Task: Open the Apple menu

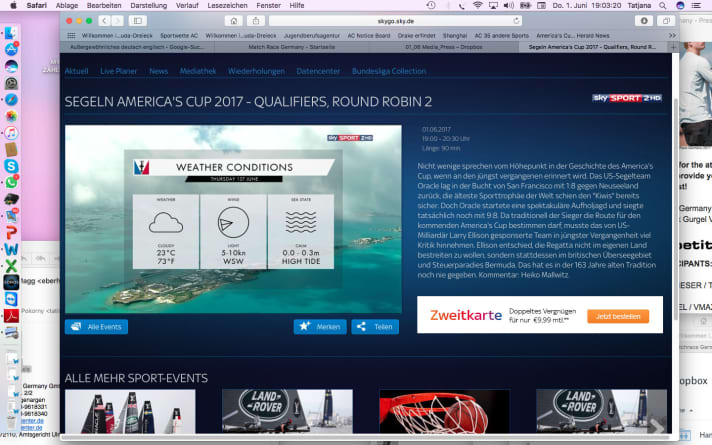Action: [13, 5]
